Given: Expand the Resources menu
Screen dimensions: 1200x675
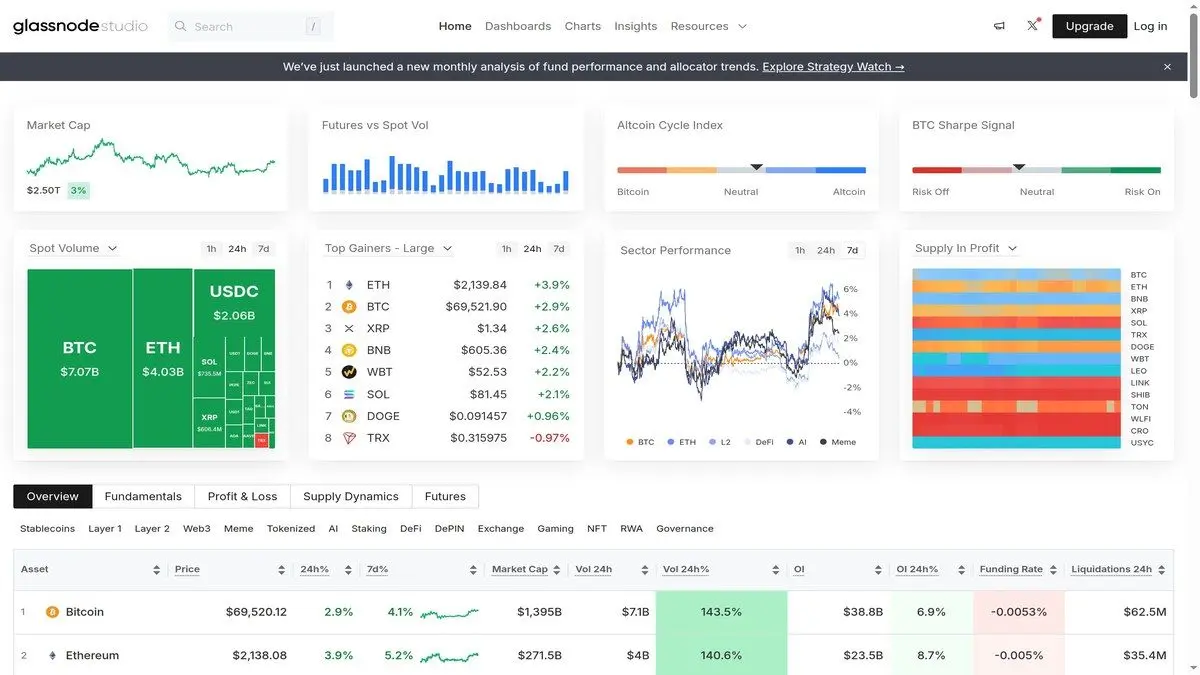Looking at the screenshot, I should 709,26.
